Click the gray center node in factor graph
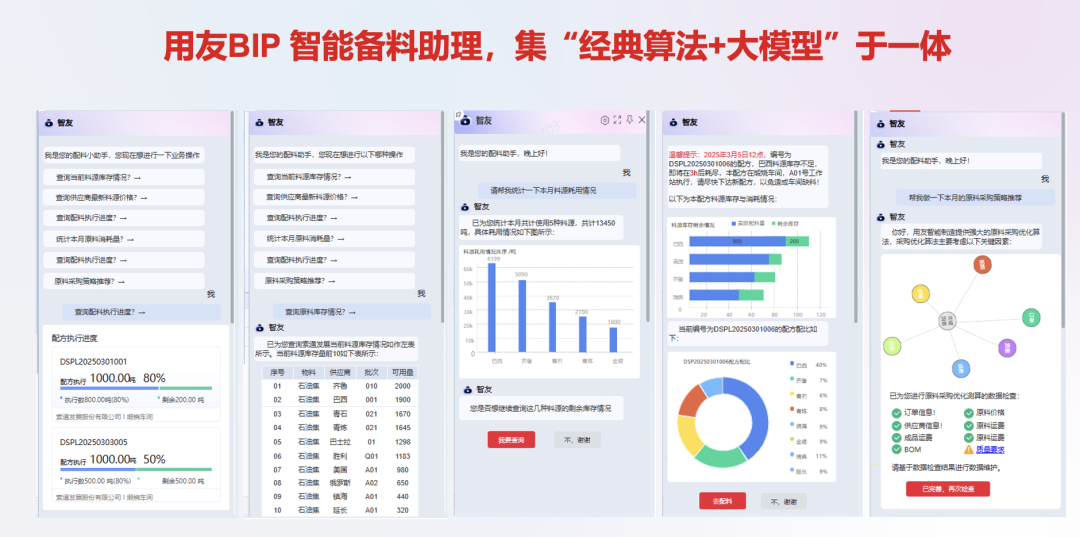This screenshot has height=537, width=1080. tap(947, 321)
